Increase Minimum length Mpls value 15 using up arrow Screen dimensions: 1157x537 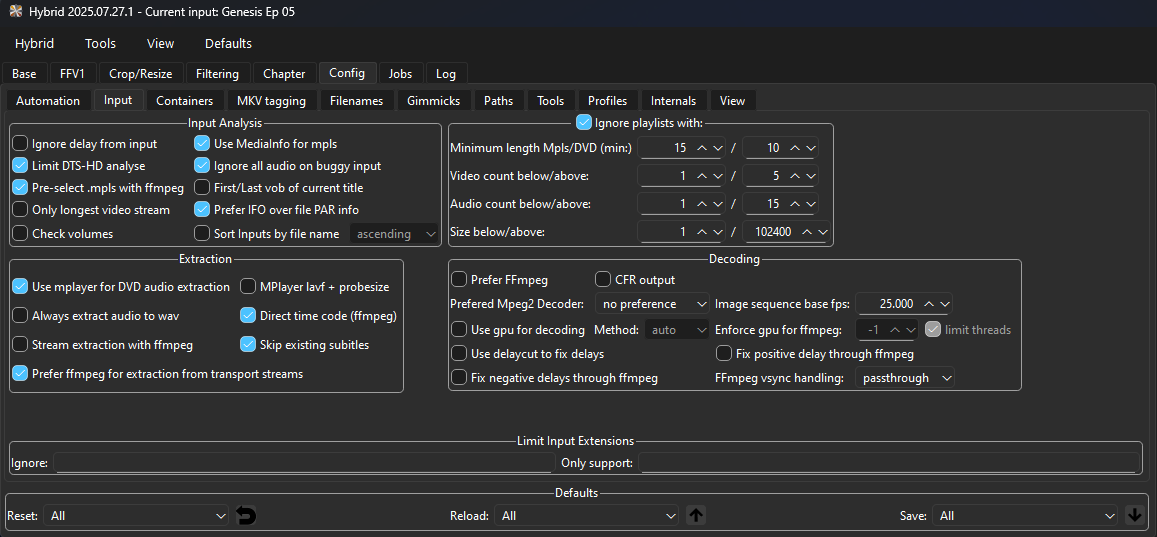tap(703, 148)
